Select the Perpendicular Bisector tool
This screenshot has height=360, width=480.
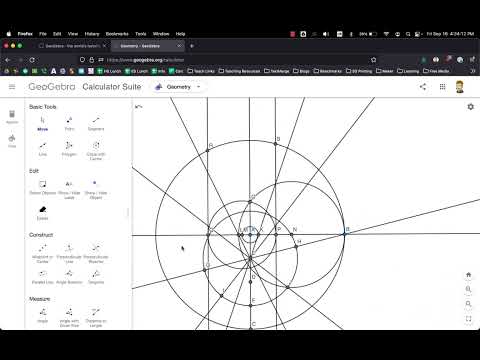point(96,253)
